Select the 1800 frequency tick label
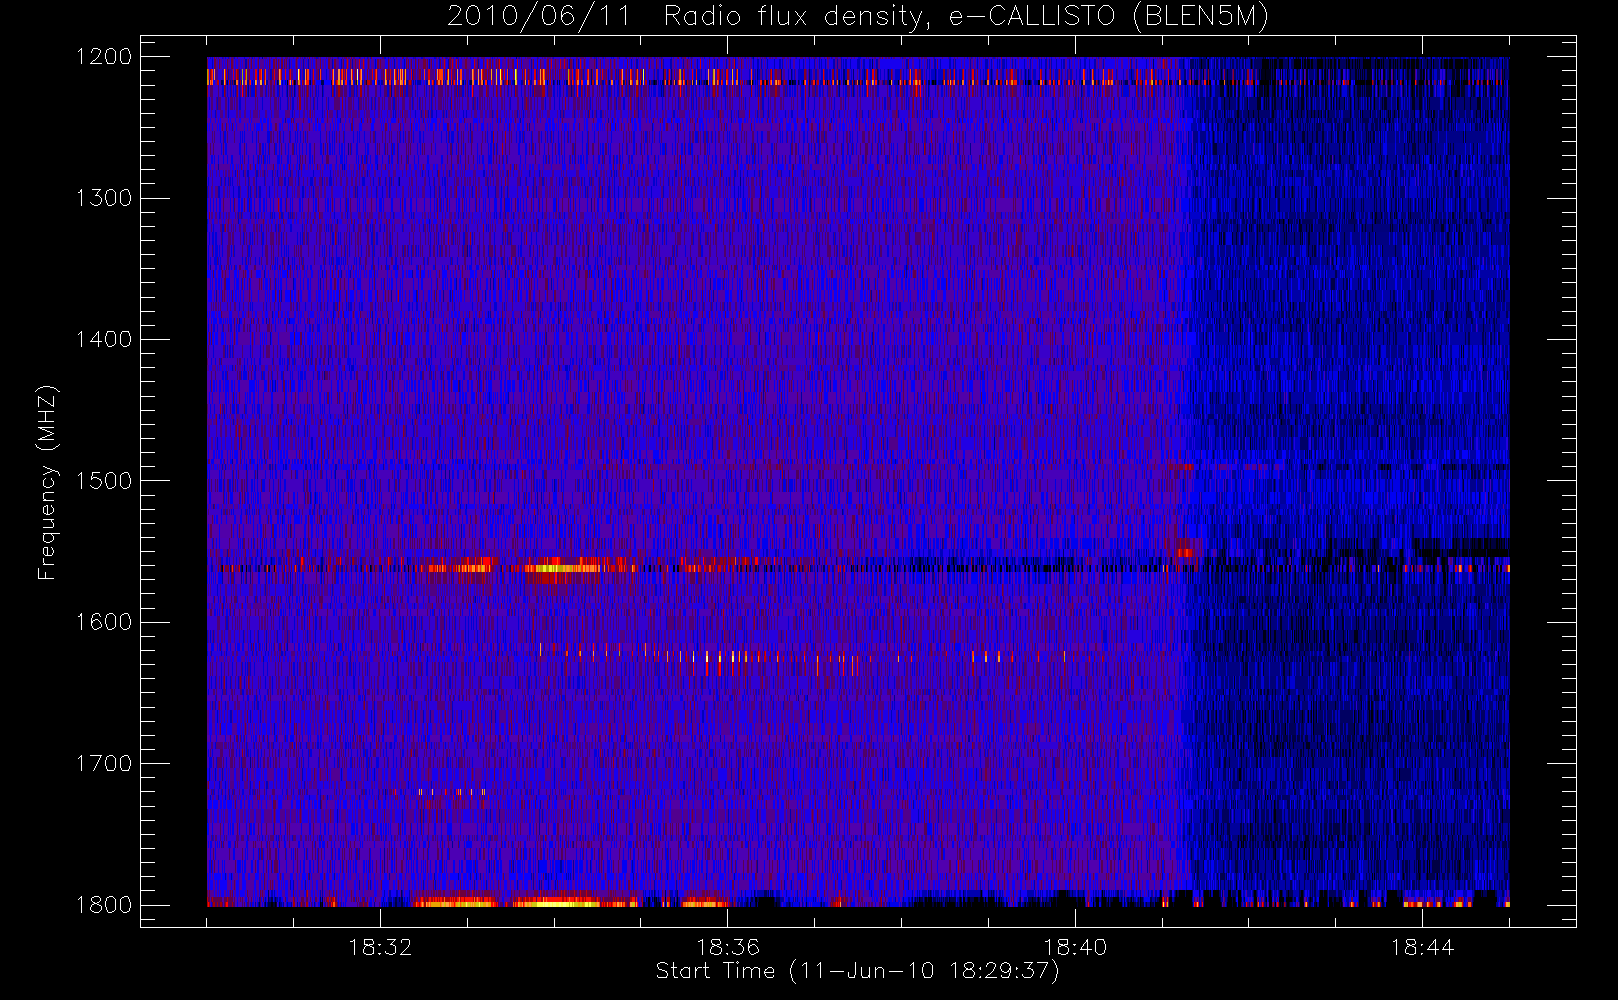1618x1000 pixels. coord(104,905)
